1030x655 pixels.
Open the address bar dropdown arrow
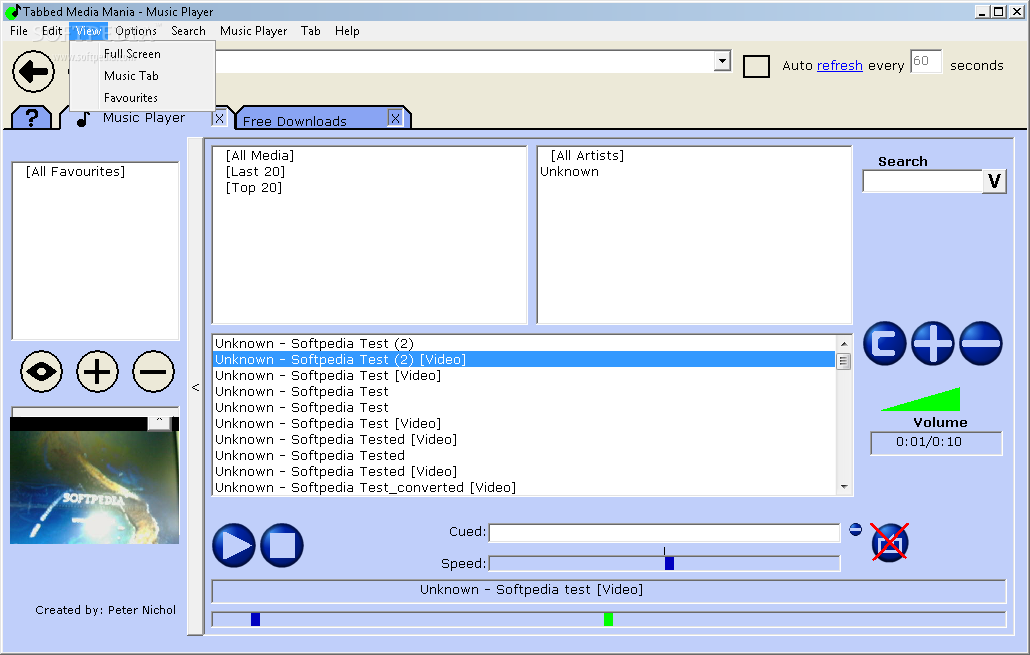coord(722,61)
